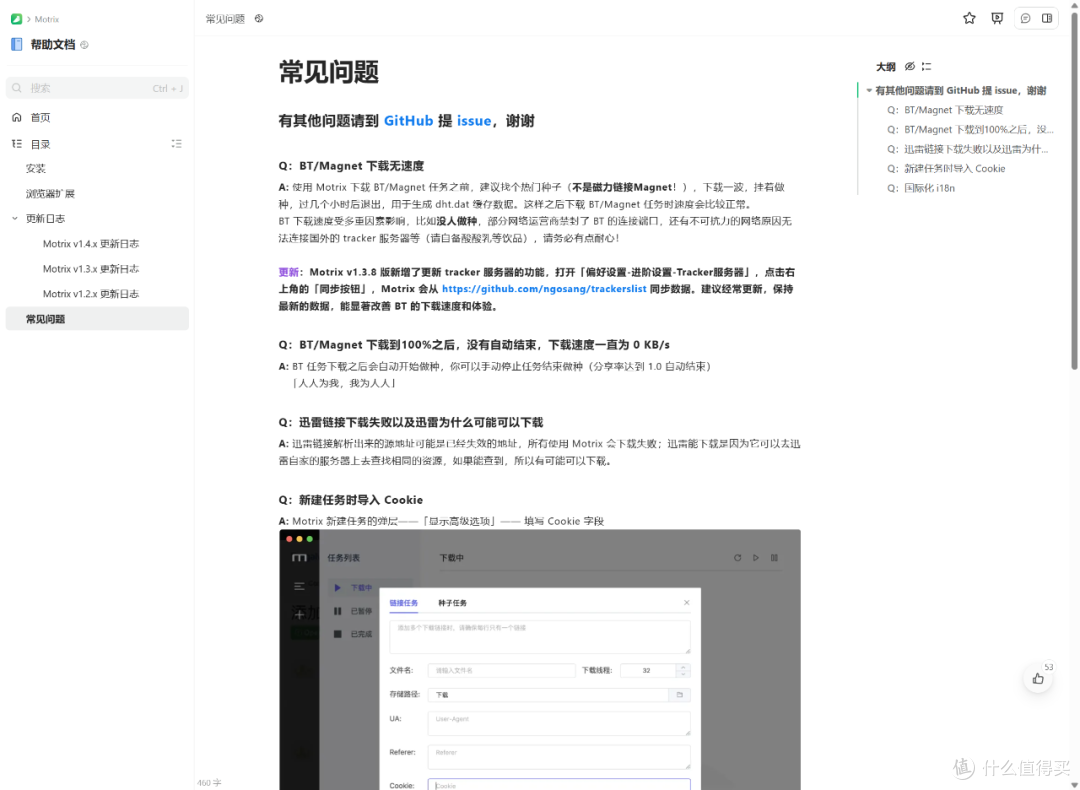The width and height of the screenshot is (1080, 790).
Task: Open the 浏览器扩展 document
Action: [x=50, y=194]
